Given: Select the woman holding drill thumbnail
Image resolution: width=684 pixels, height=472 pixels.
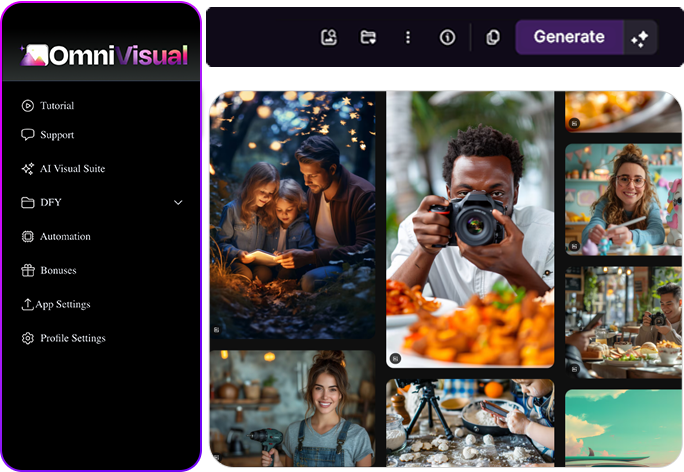Looking at the screenshot, I should pos(292,408).
